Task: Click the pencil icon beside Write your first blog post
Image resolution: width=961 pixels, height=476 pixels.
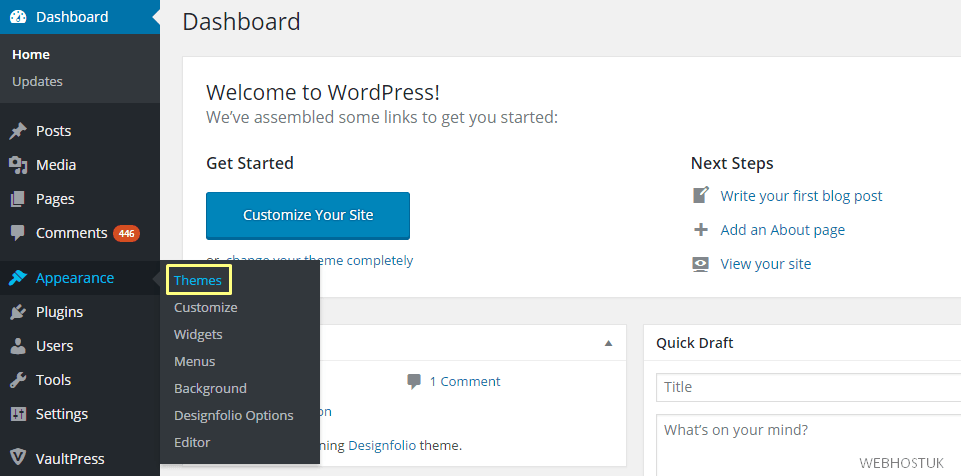Action: click(701, 195)
